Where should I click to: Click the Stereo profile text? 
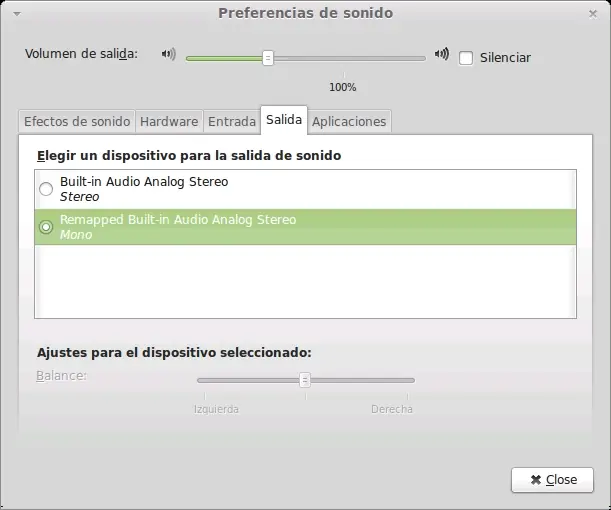79,197
